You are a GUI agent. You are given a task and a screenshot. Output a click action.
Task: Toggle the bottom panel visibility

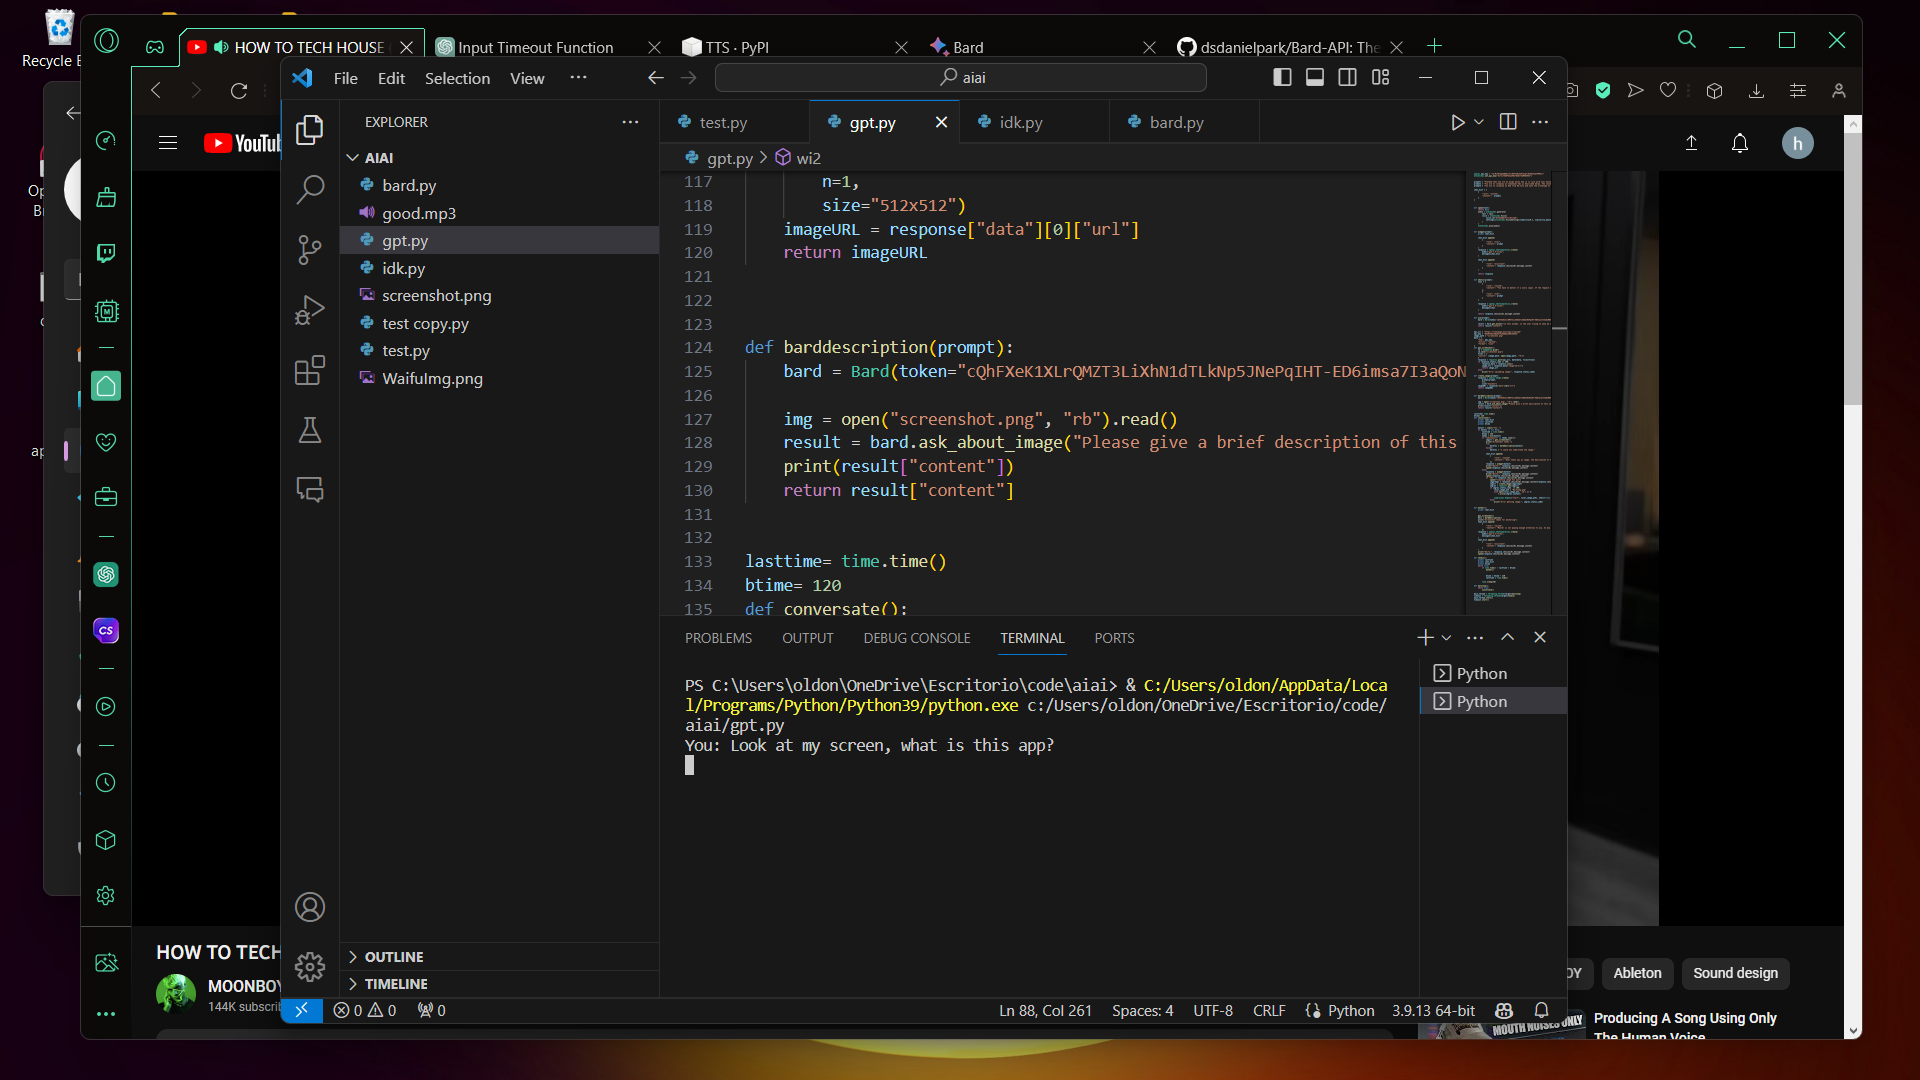[x=1315, y=77]
